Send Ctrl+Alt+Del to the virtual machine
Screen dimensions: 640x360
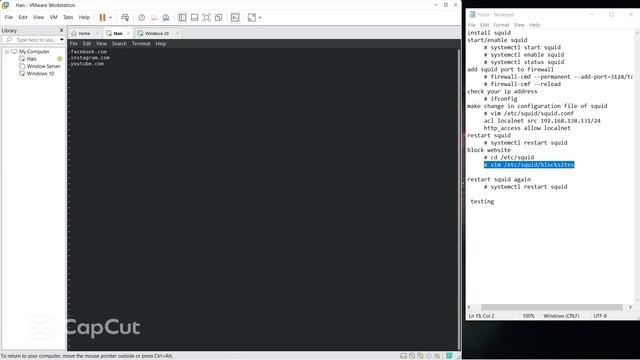125,18
